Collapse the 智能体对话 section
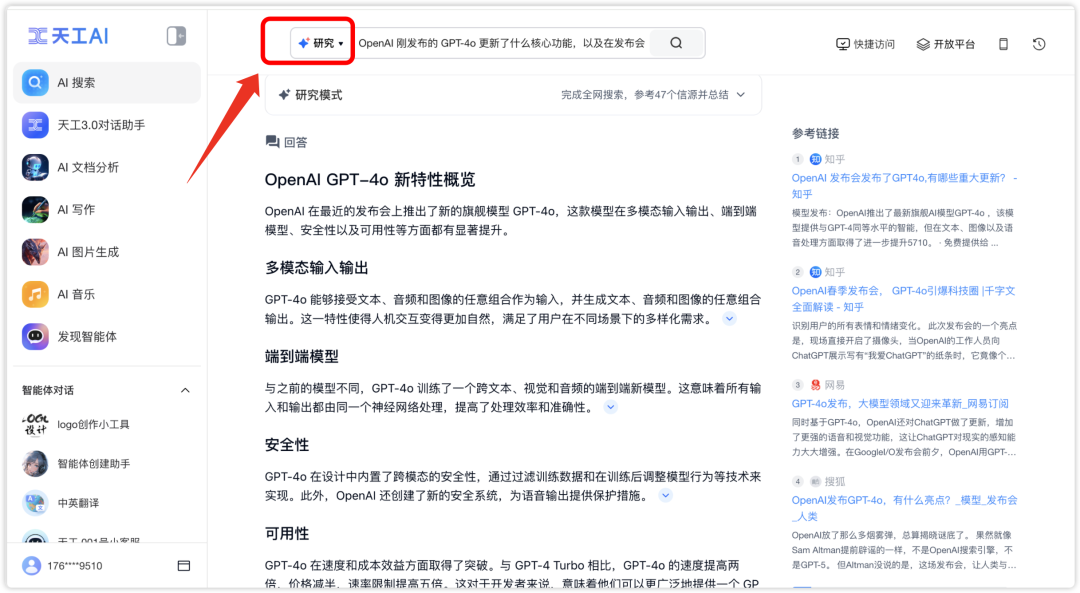 [184, 390]
